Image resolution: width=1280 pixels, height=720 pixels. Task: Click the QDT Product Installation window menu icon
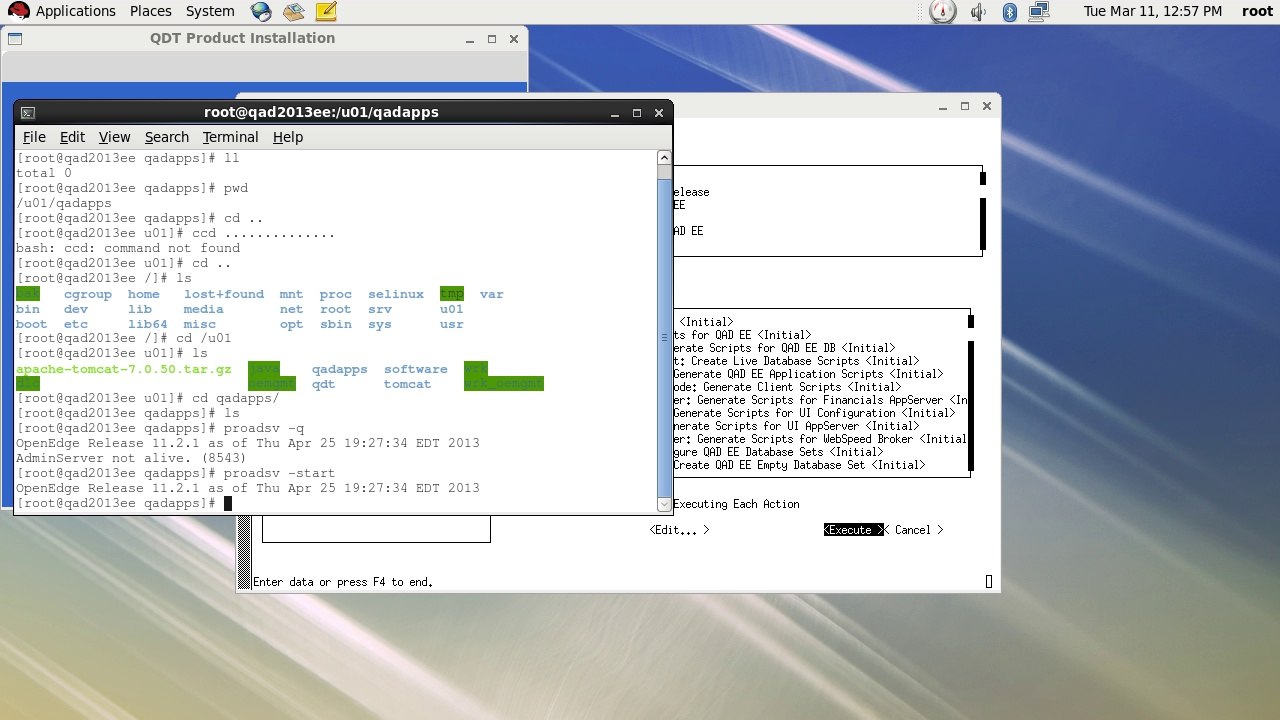pyautogui.click(x=14, y=39)
